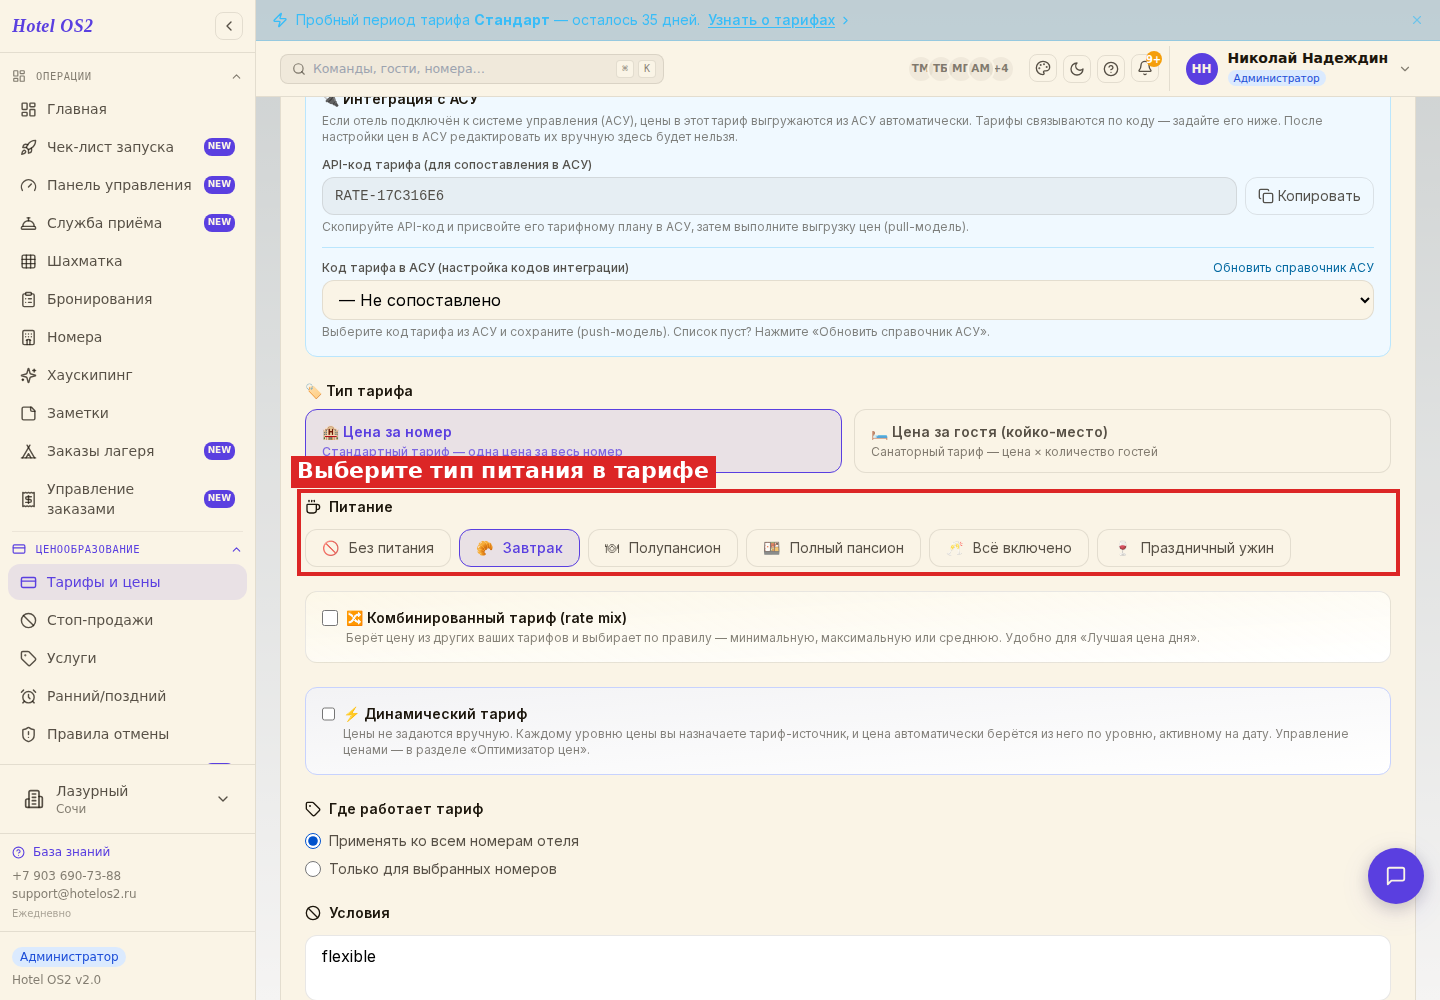The height and width of the screenshot is (1000, 1440).
Task: Open the color theme palette icon
Action: [1043, 68]
